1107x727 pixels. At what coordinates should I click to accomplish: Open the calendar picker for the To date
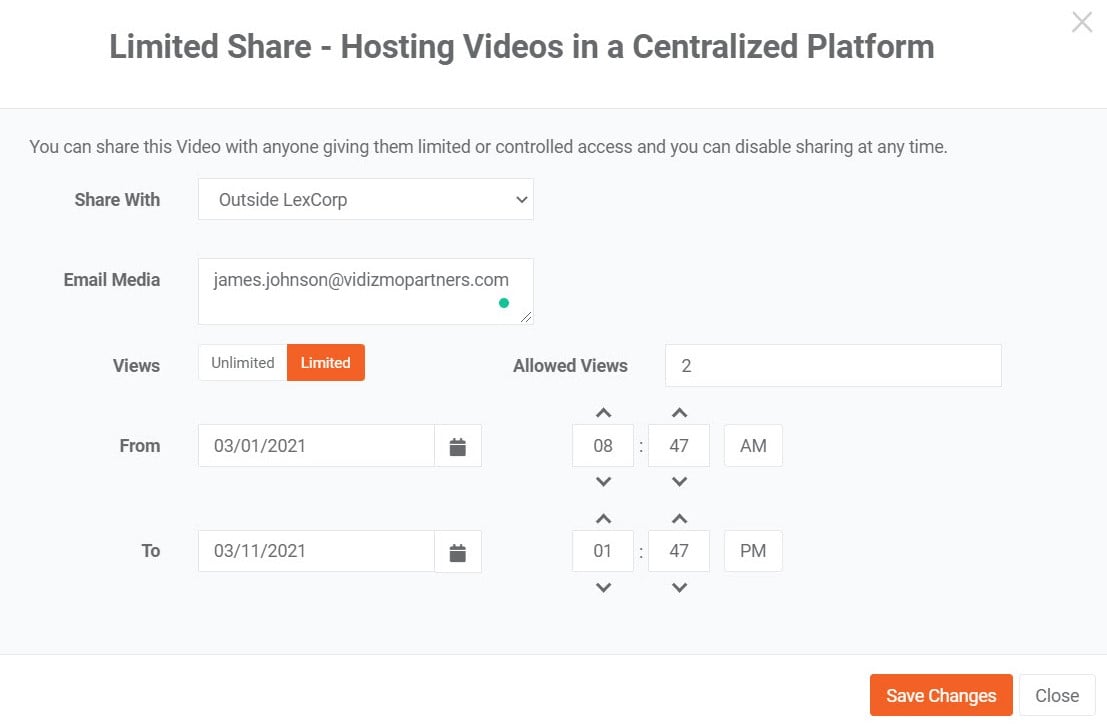point(458,551)
